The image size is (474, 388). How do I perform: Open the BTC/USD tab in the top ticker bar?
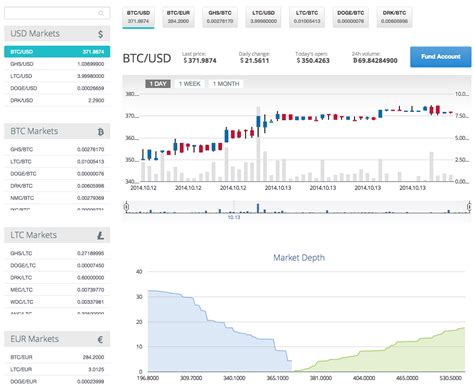[x=138, y=17]
